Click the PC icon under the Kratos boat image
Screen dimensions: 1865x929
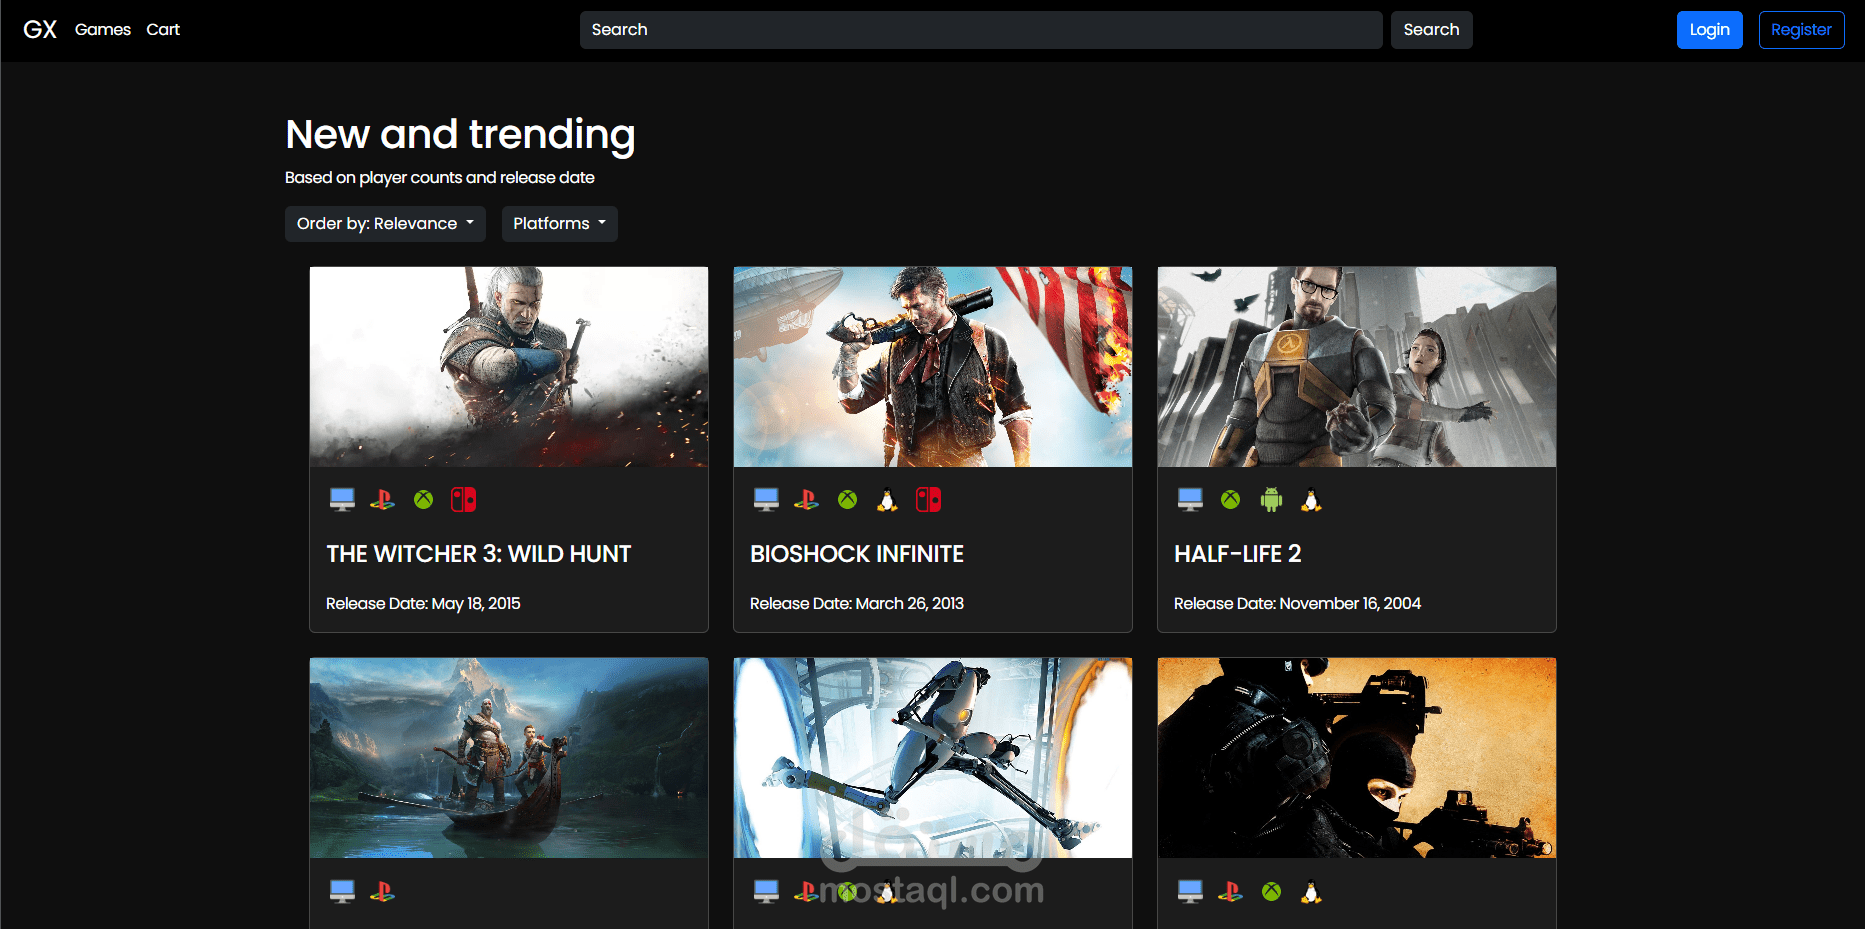coord(342,891)
